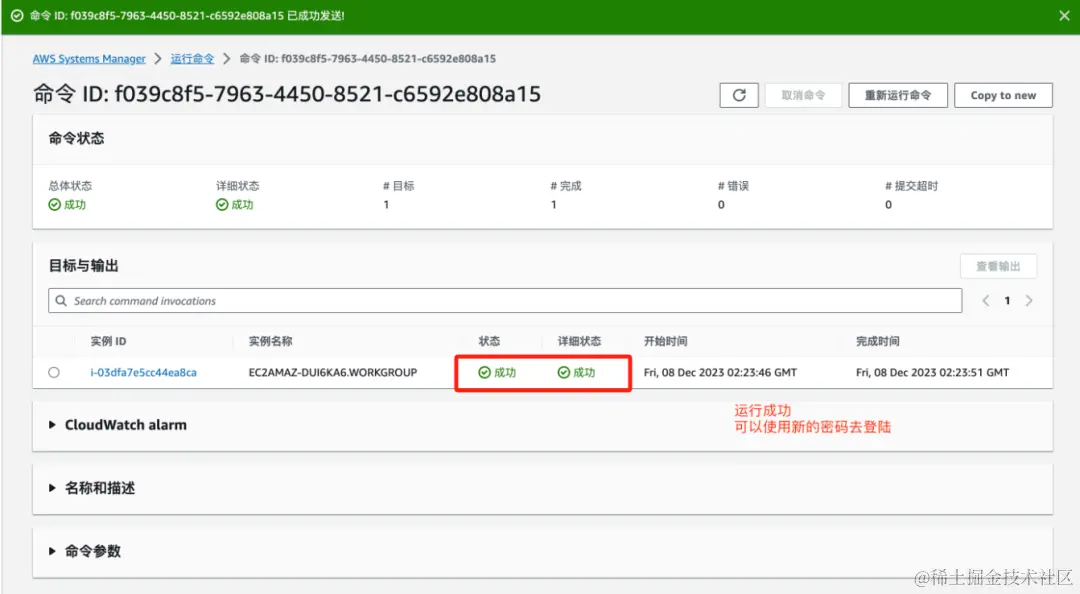Go to previous page of invocations
This screenshot has height=594, width=1080.
click(986, 300)
